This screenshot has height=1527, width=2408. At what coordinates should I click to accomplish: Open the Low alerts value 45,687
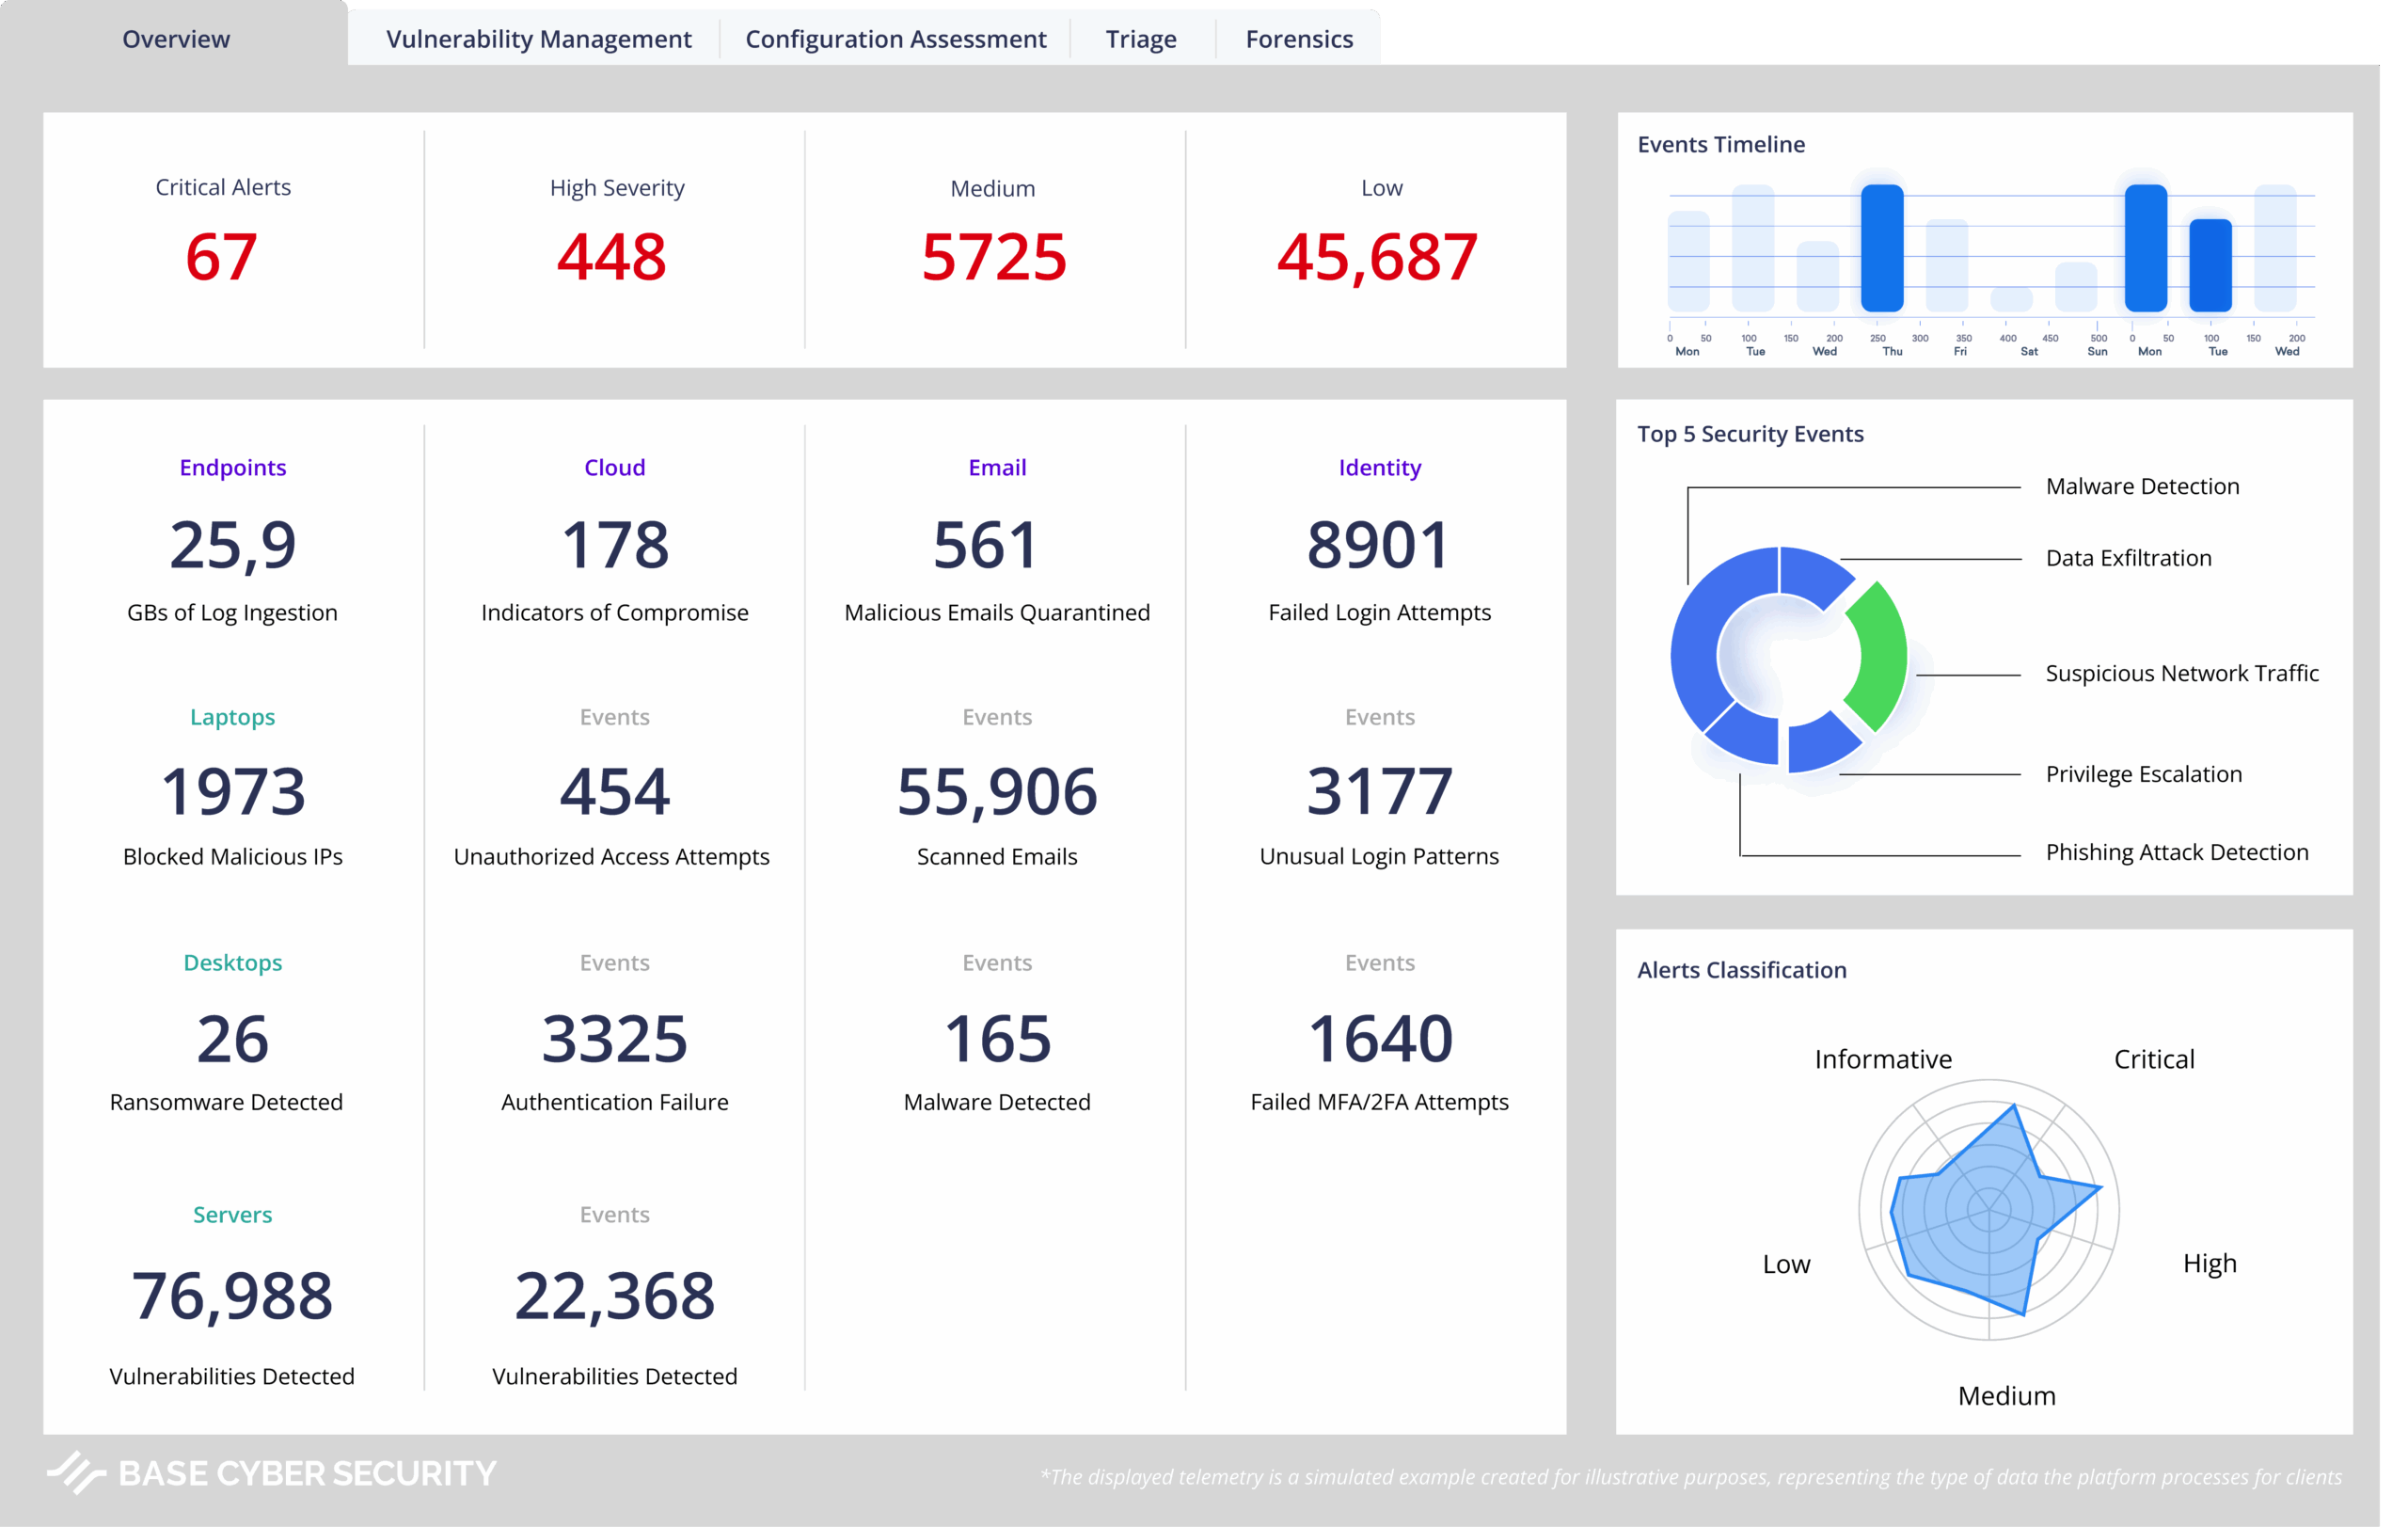tap(1376, 257)
